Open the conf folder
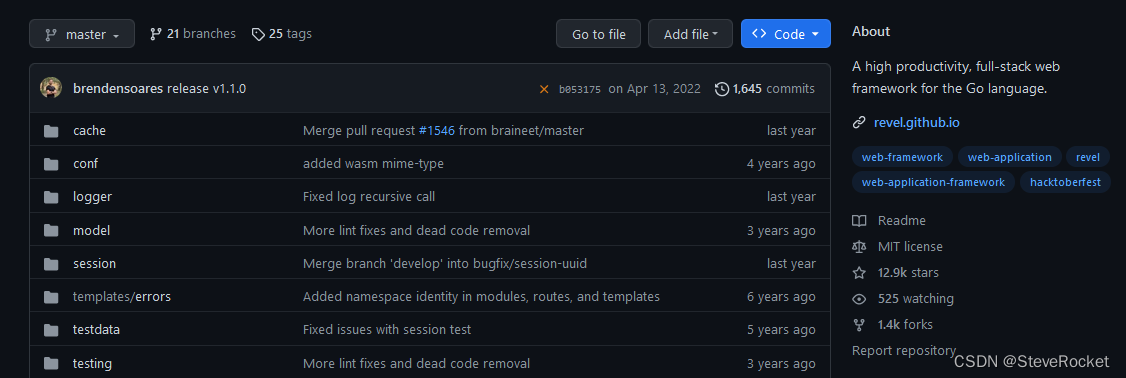The image size is (1126, 378). 85,164
